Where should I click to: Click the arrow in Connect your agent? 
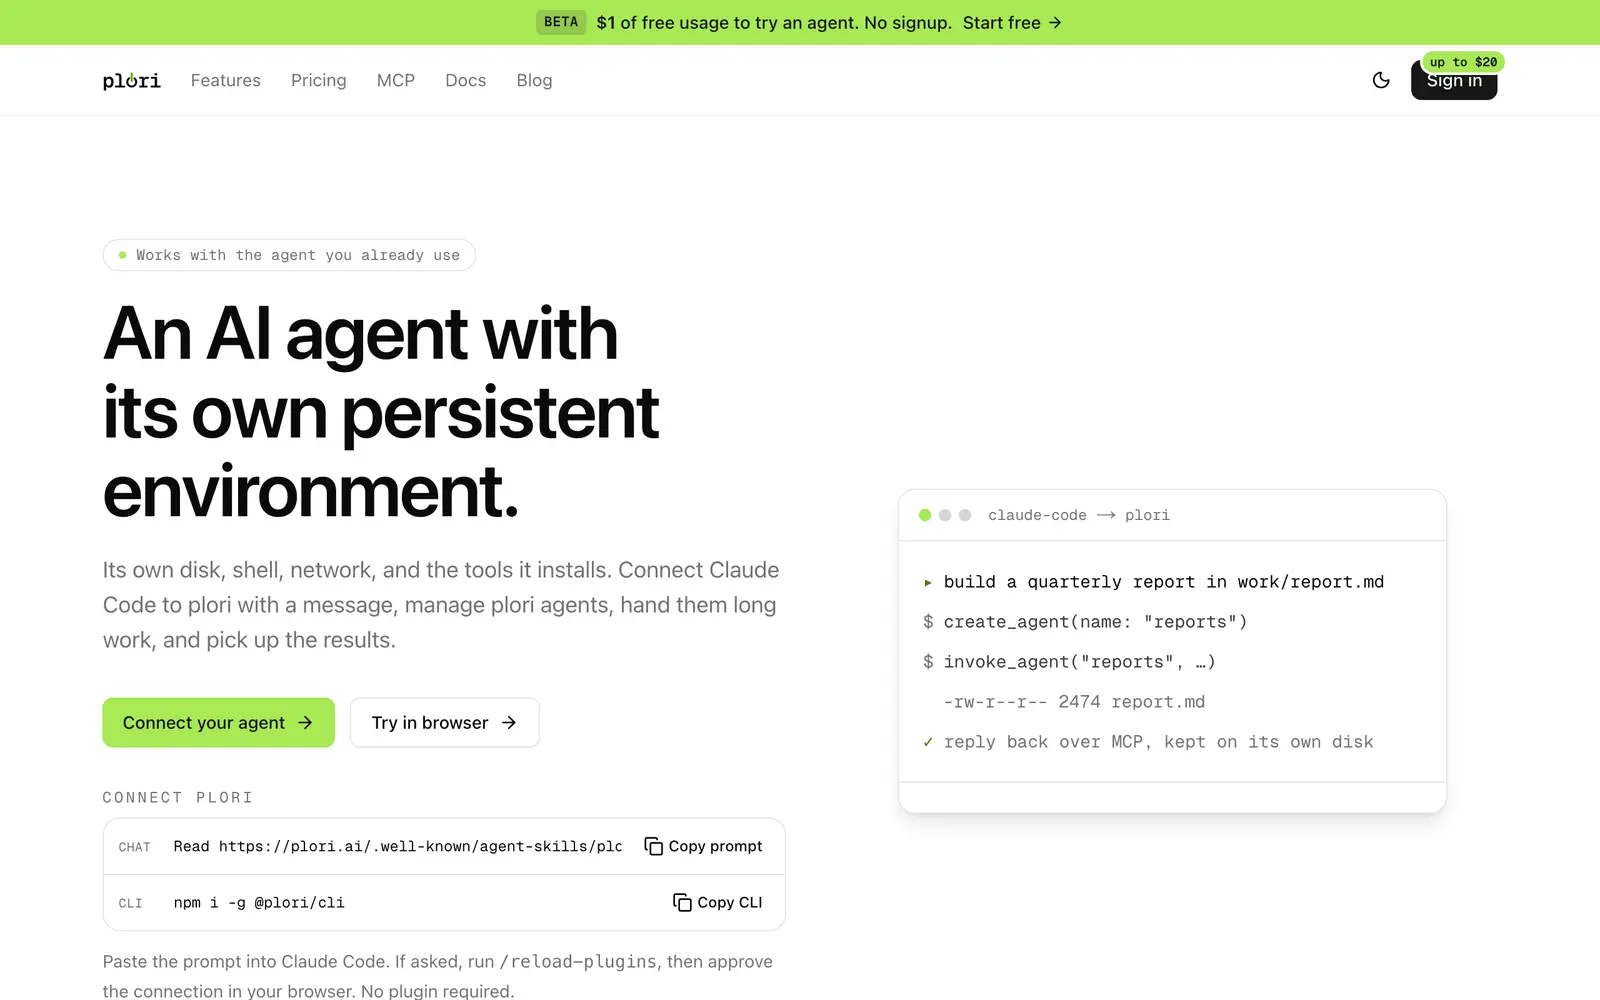(x=305, y=722)
